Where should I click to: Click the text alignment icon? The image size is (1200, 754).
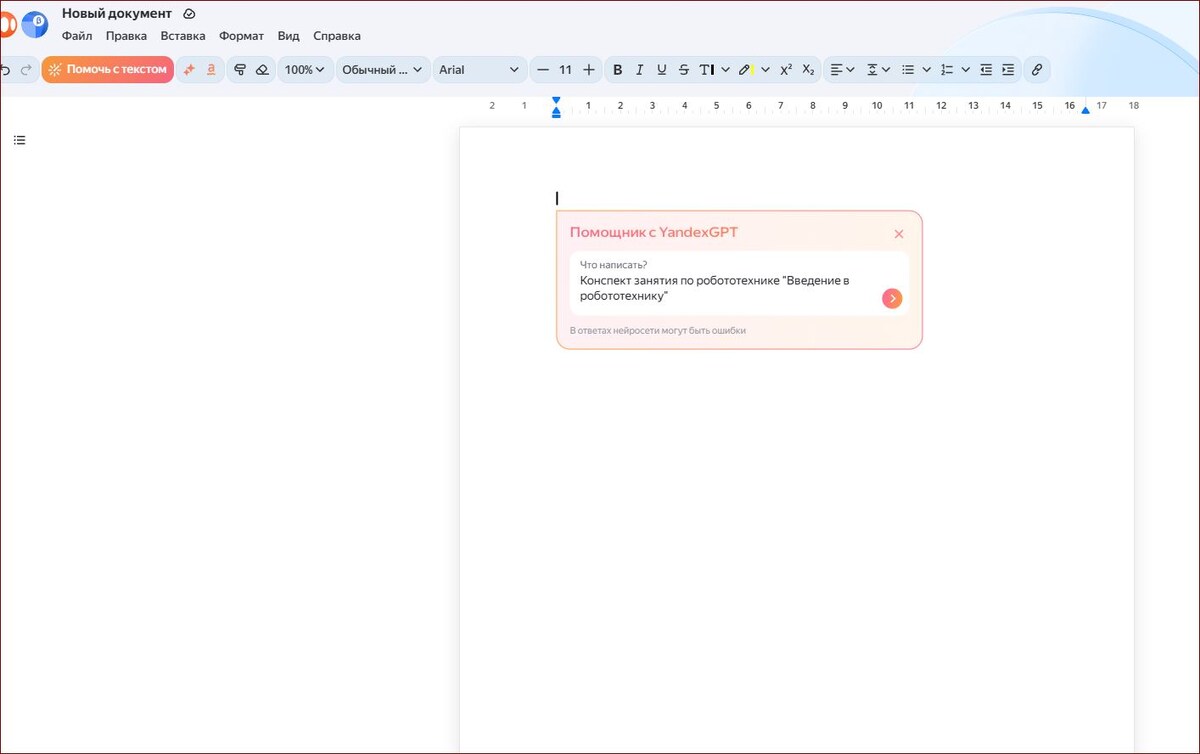pos(836,70)
